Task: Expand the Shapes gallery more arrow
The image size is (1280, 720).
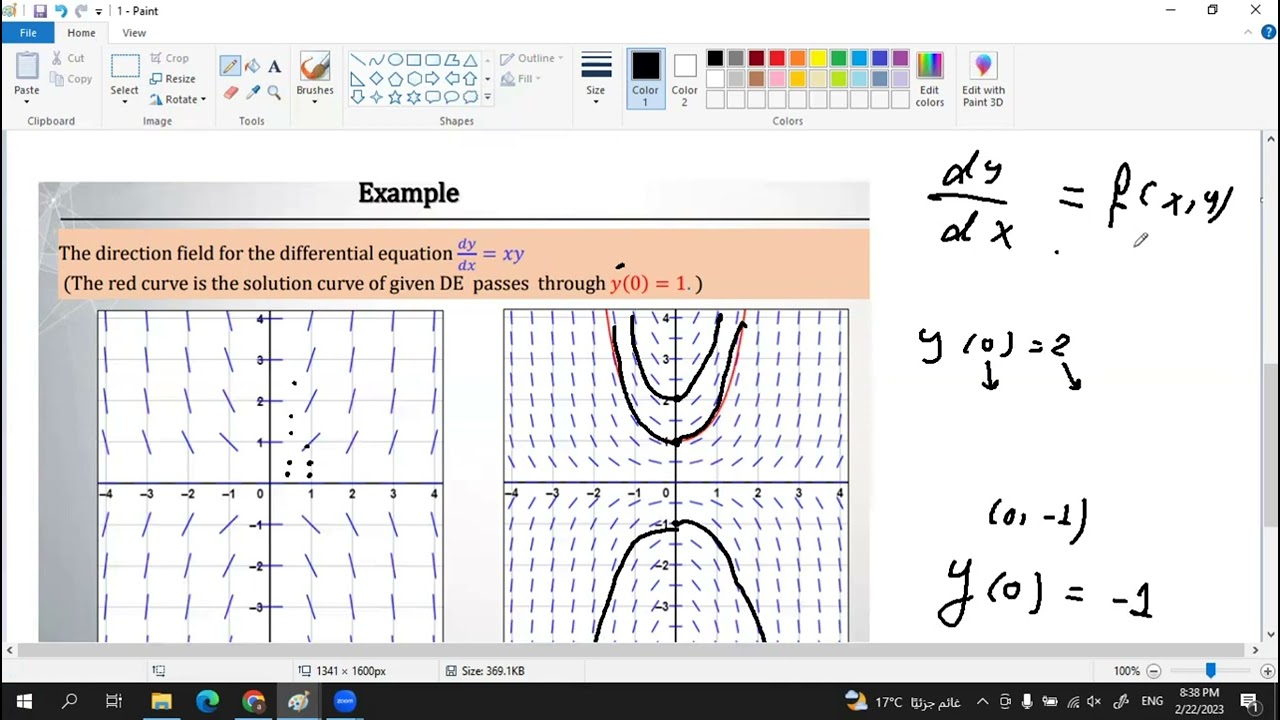Action: 487,97
